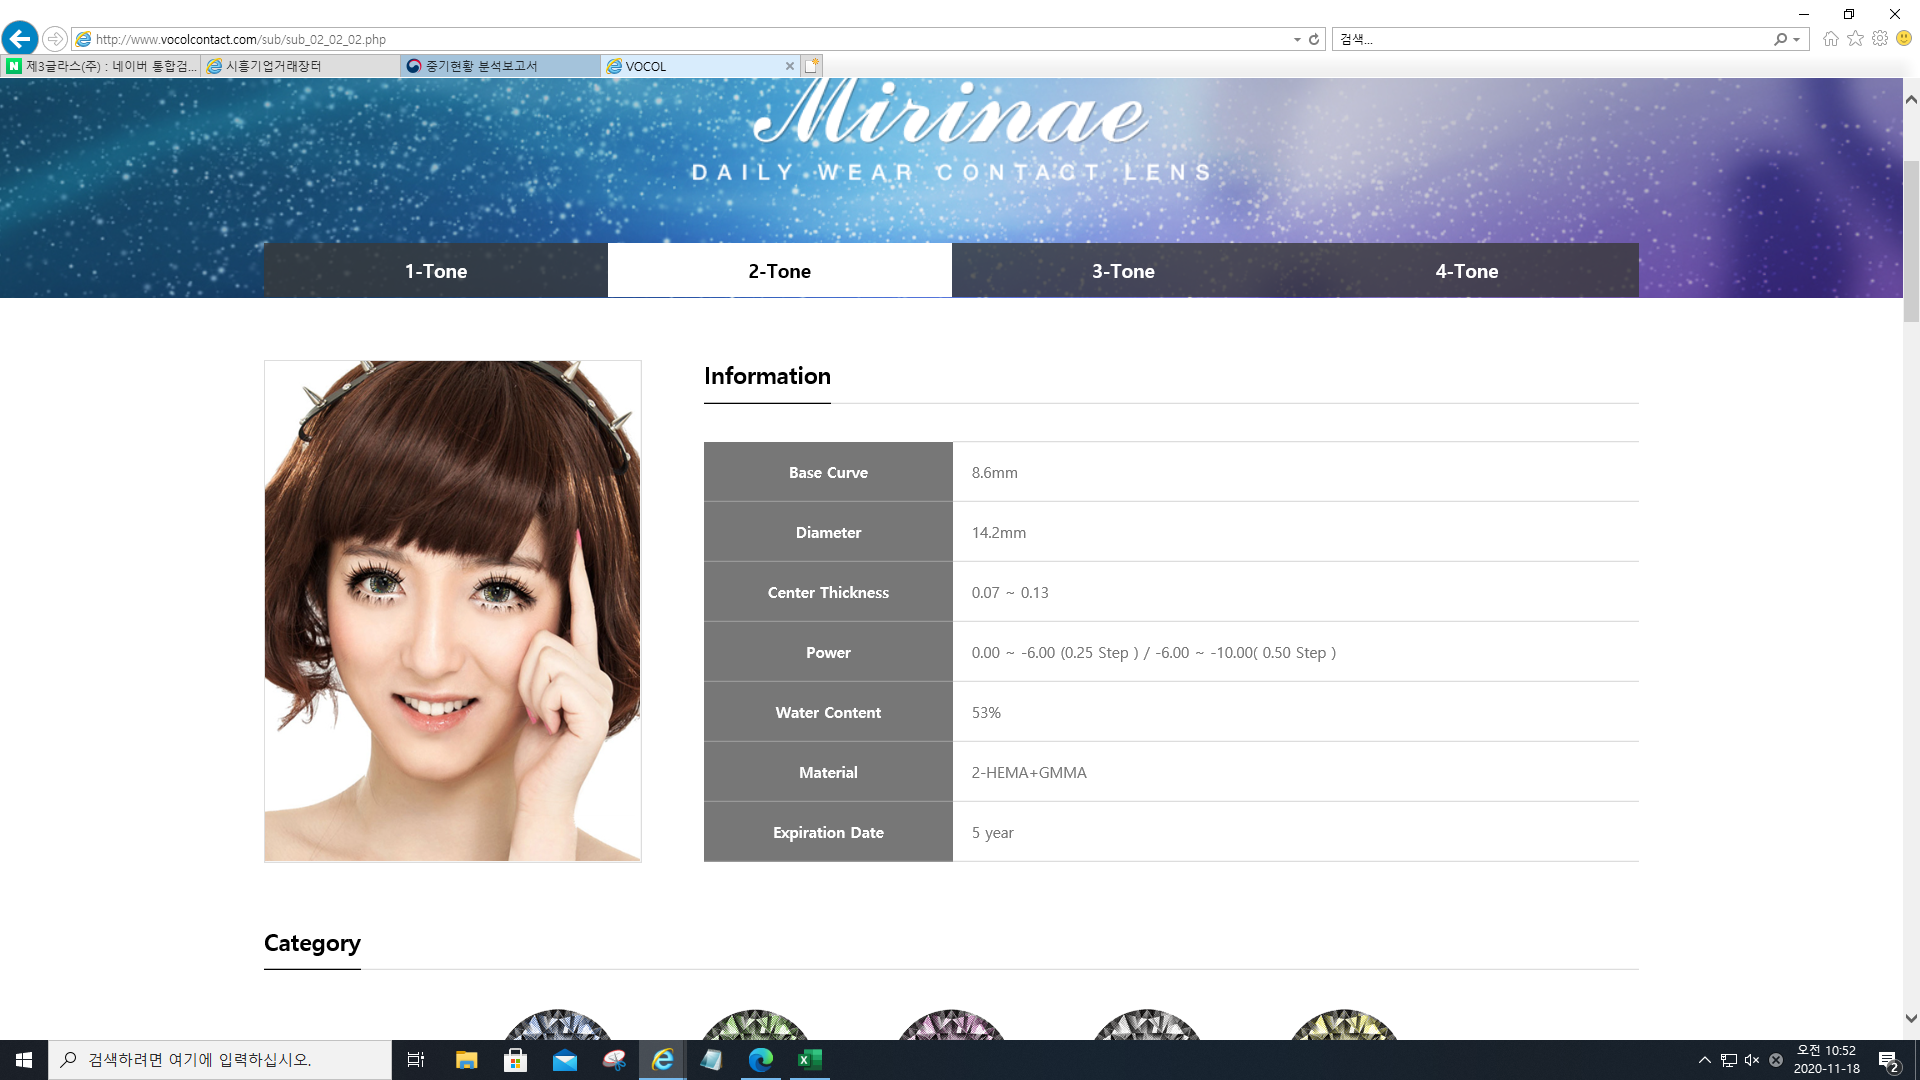Click the 5 year value
1920x1080 pixels.
coord(992,833)
